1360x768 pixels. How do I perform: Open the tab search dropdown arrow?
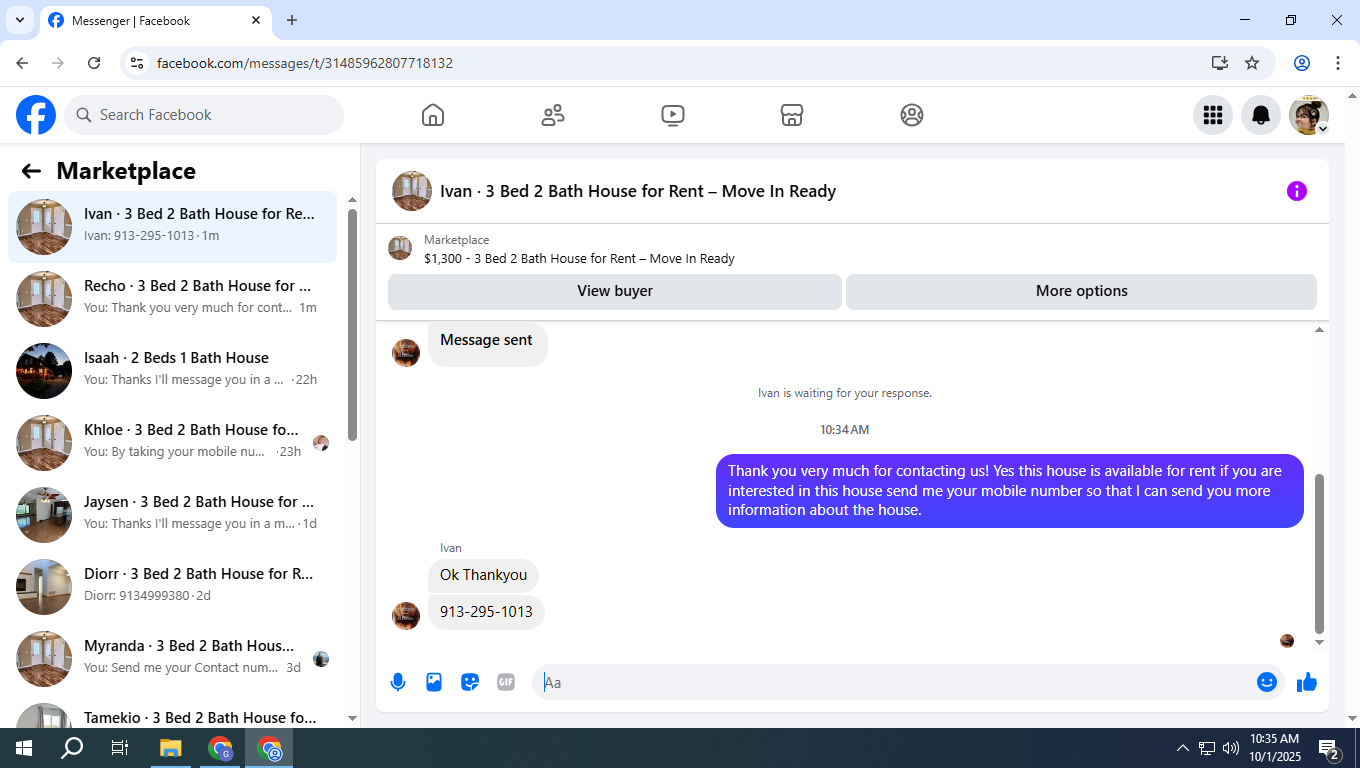19,20
